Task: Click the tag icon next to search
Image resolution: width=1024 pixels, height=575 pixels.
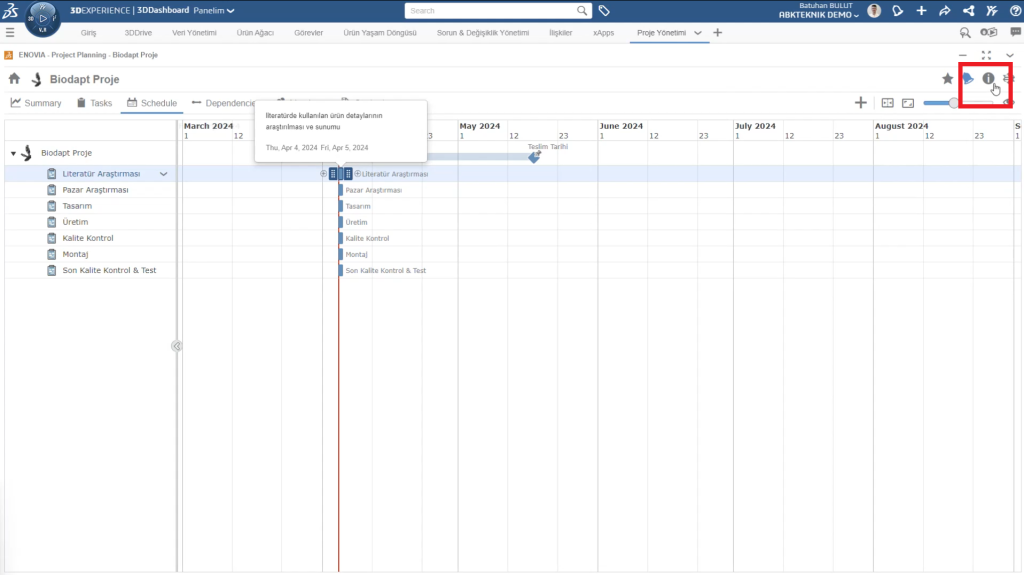Action: (605, 11)
